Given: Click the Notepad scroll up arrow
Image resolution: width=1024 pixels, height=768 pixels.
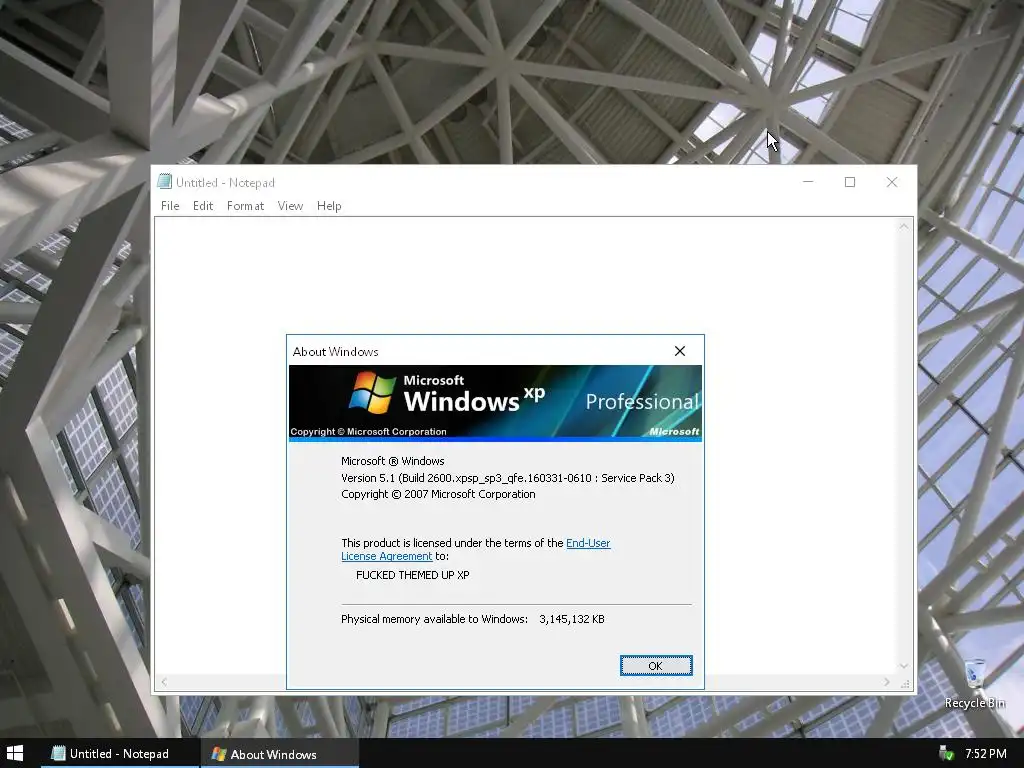Looking at the screenshot, I should pos(904,227).
